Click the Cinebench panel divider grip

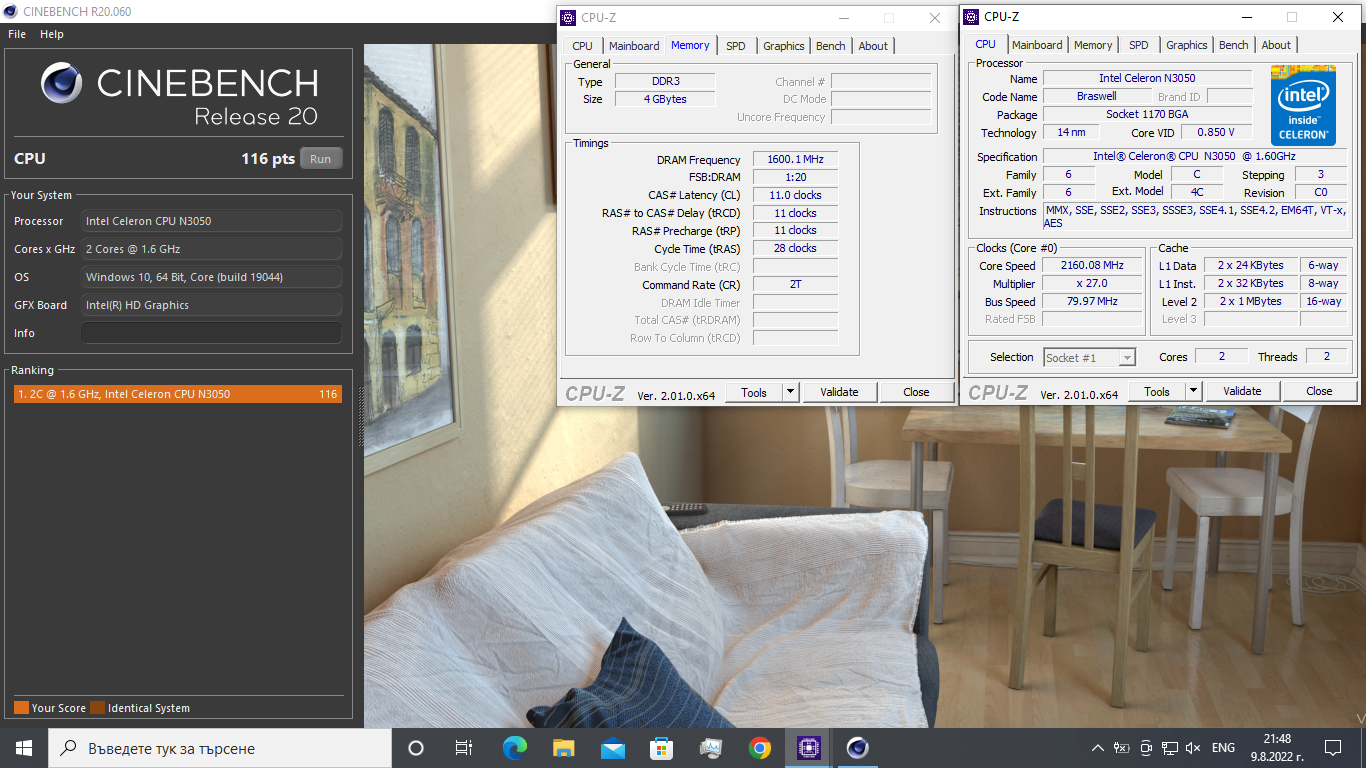point(360,415)
